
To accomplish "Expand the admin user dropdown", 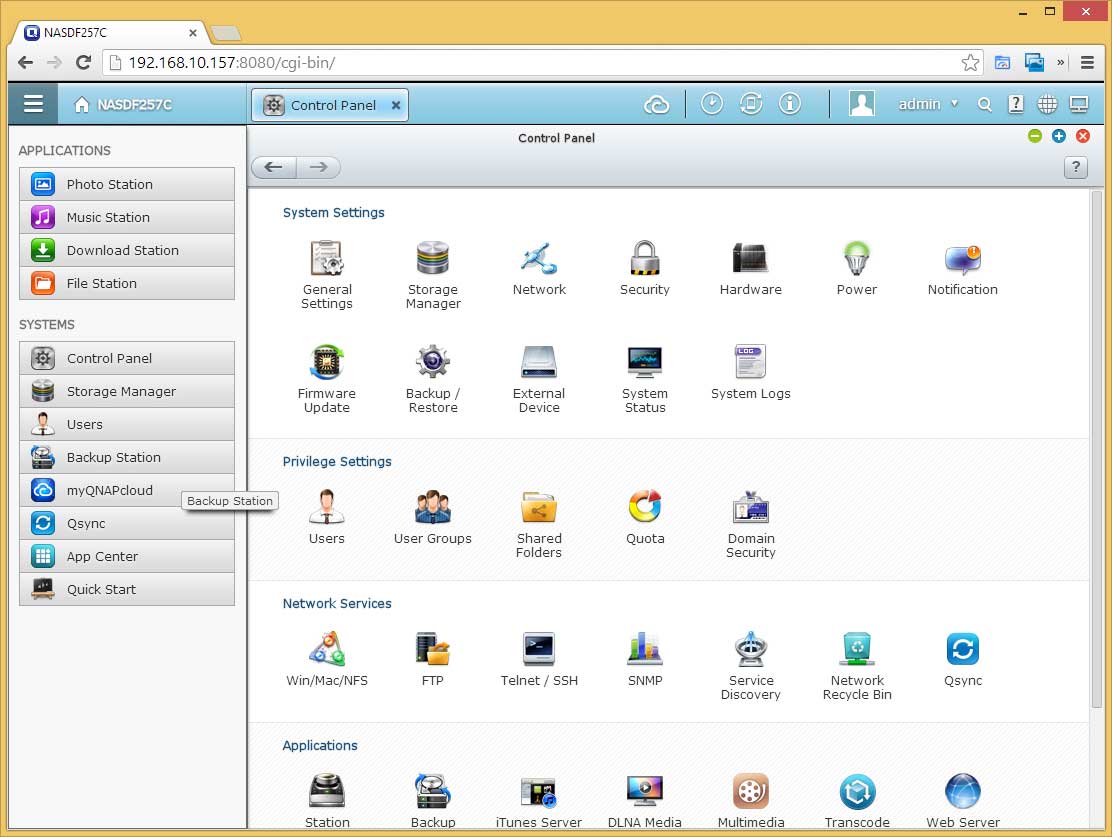I will [928, 104].
